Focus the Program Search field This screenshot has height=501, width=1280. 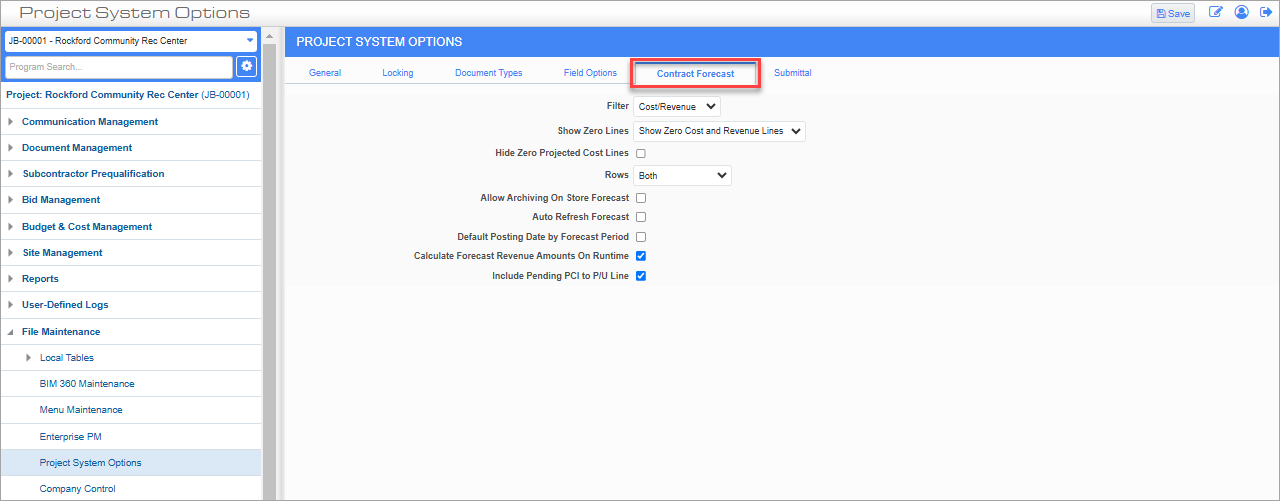pos(118,67)
